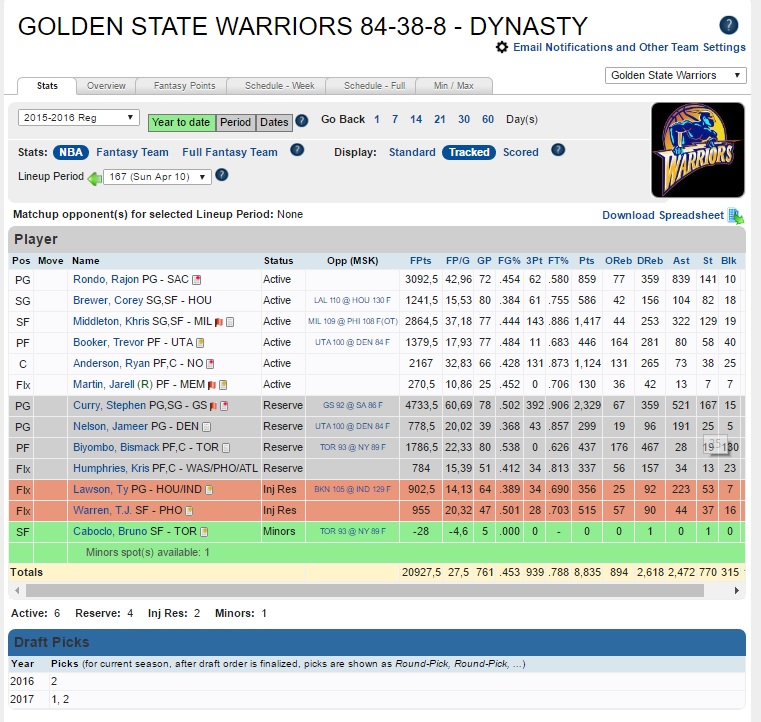The image size is (761, 722).
Task: Open note icon beside Jameer Nelson
Action: (206, 427)
